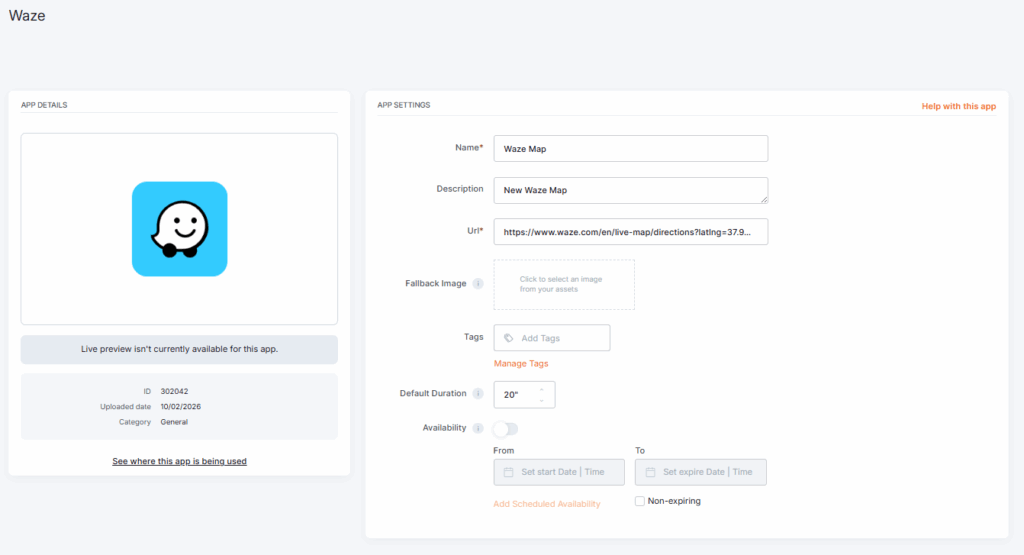Click Add Scheduled Availability
Viewport: 1024px width, 555px height.
click(546, 504)
